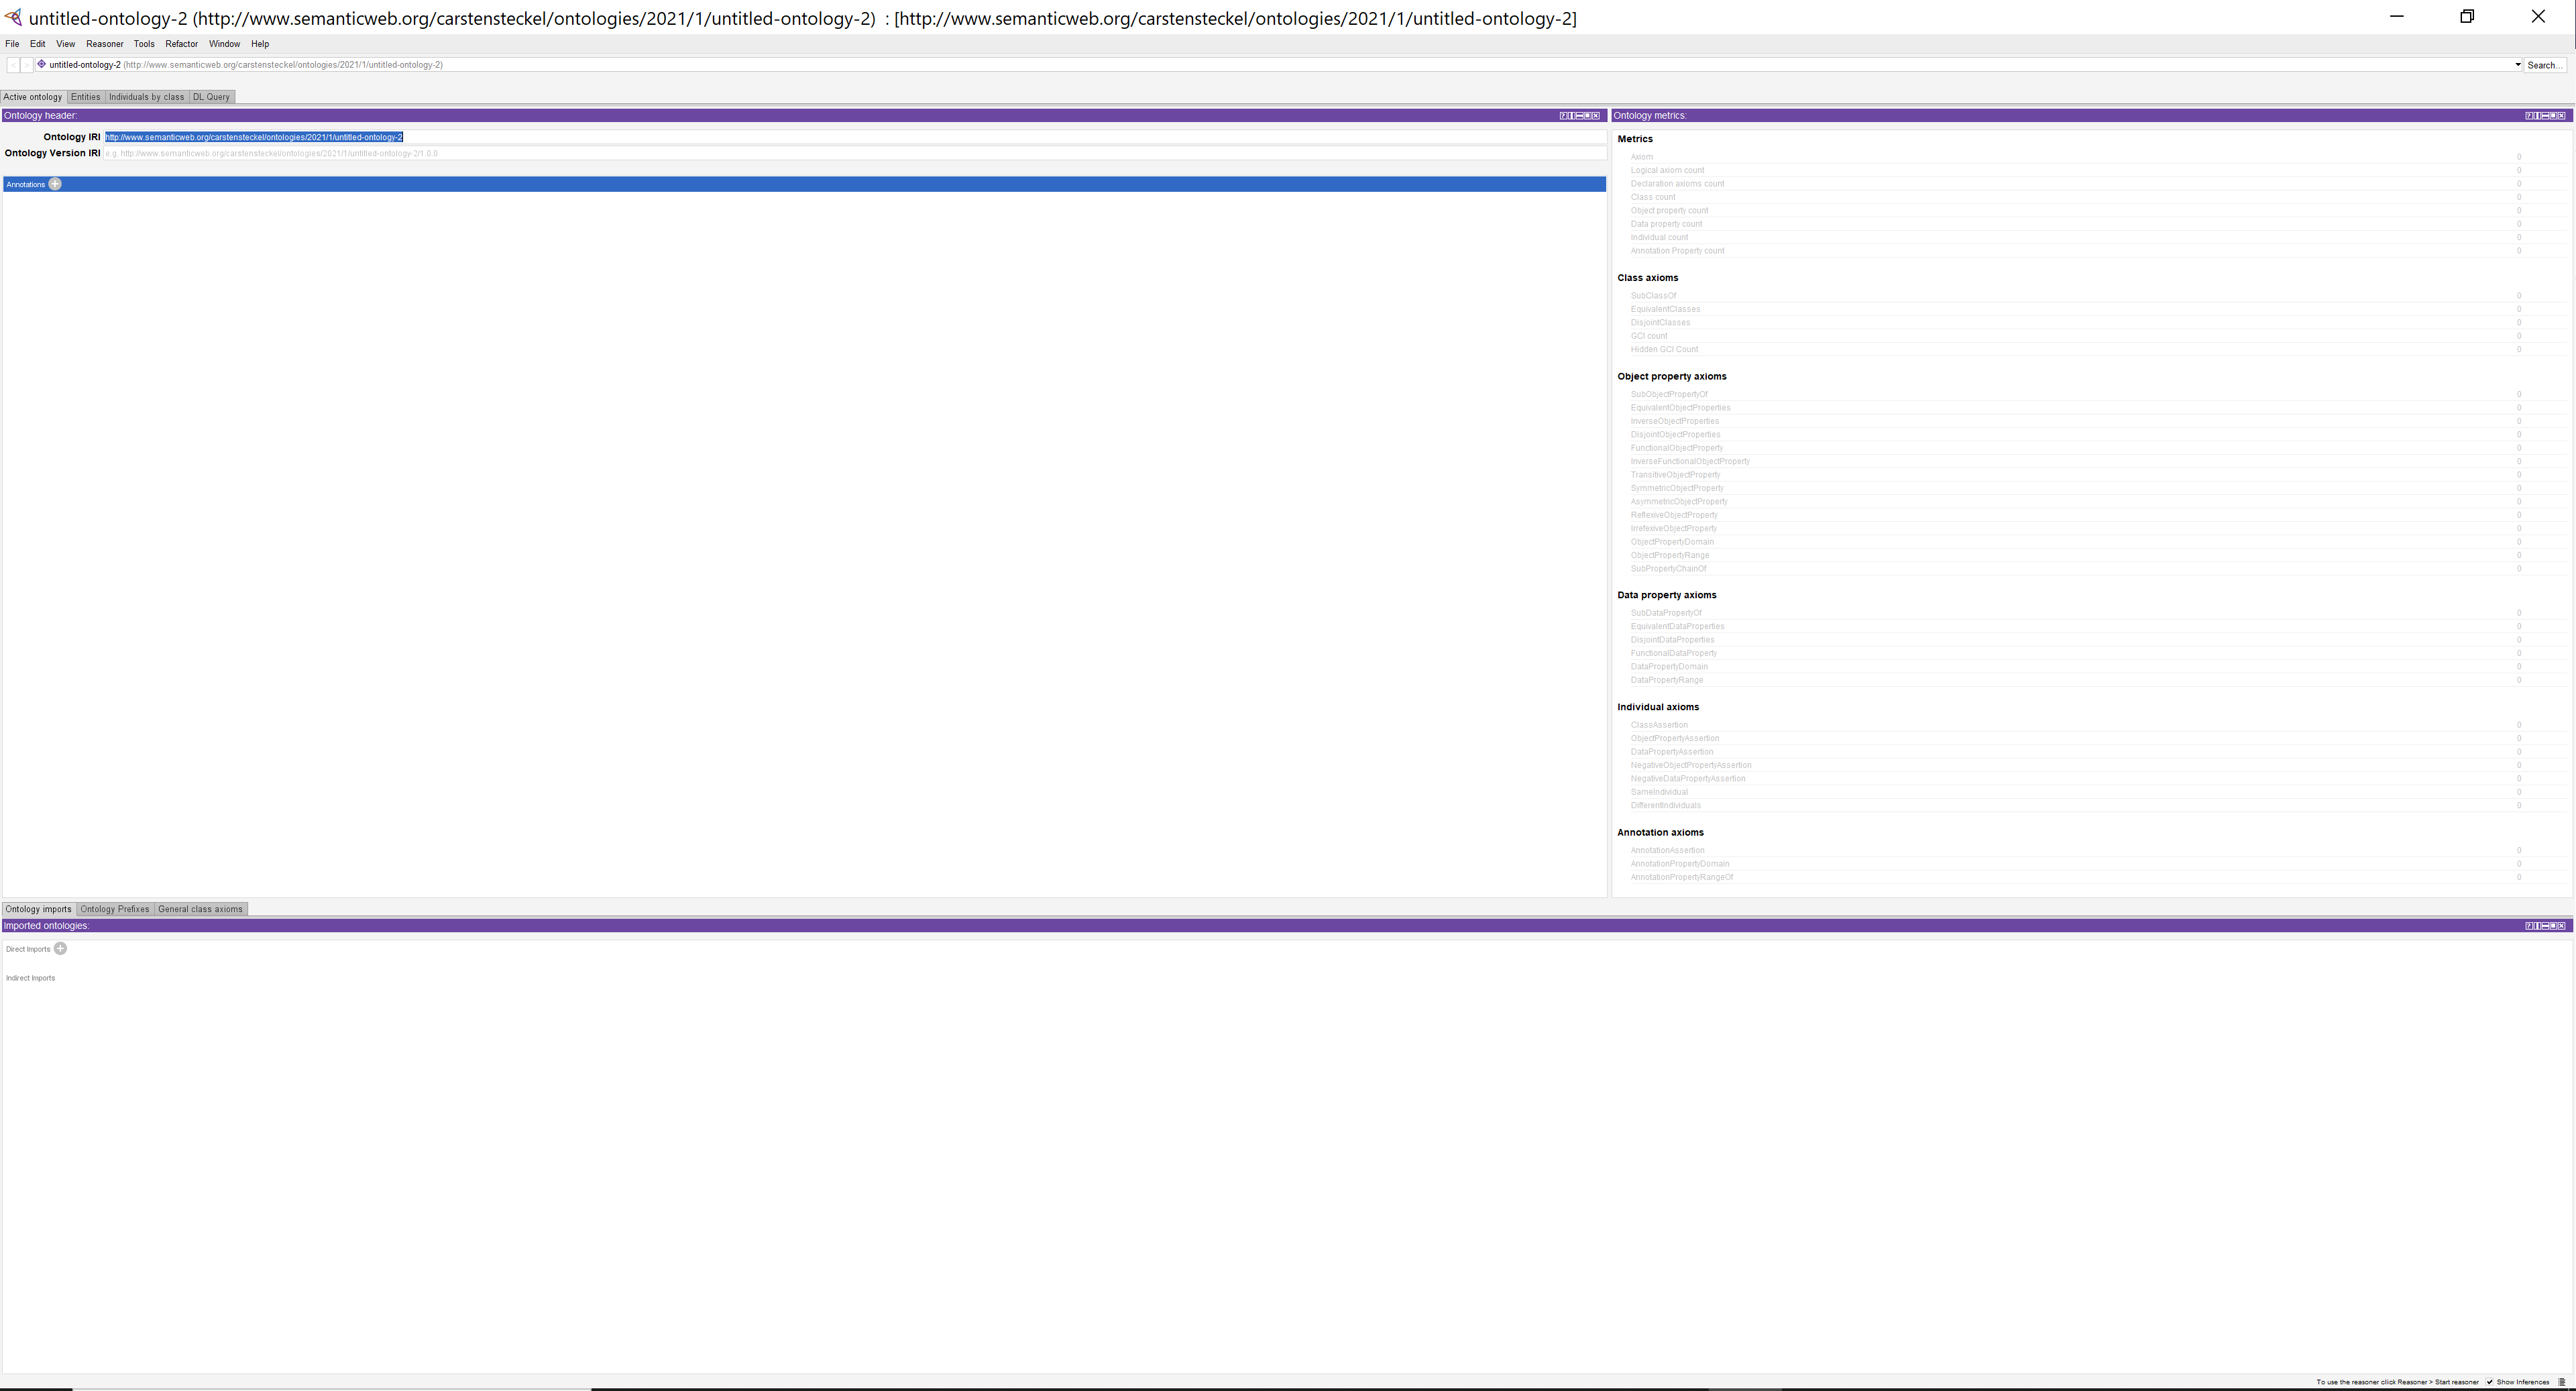Split the Ontology metrics panel vertically
The image size is (2576, 1391).
point(2537,116)
